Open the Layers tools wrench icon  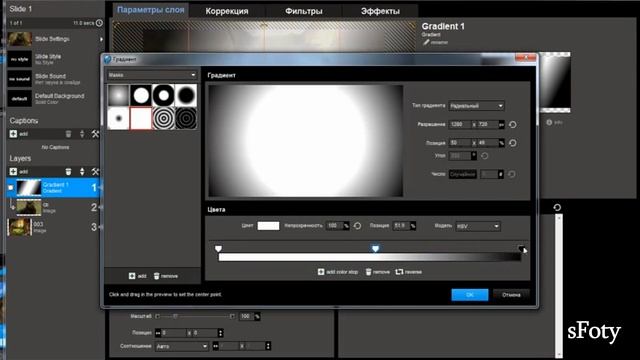[x=95, y=171]
